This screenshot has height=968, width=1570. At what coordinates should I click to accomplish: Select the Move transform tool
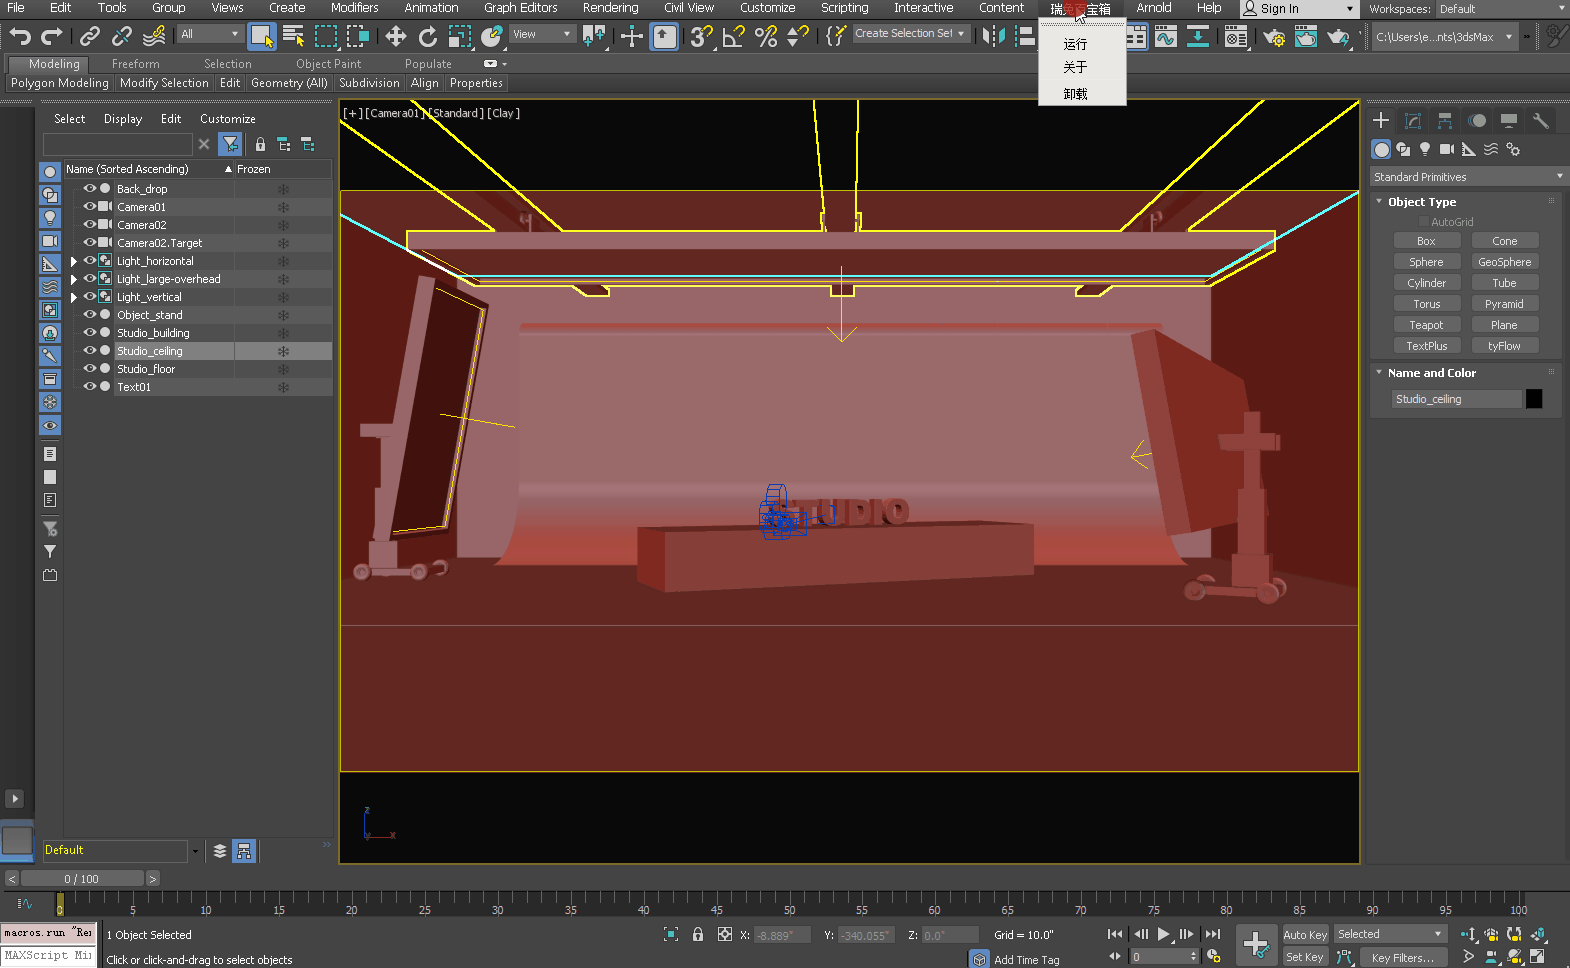(x=395, y=37)
